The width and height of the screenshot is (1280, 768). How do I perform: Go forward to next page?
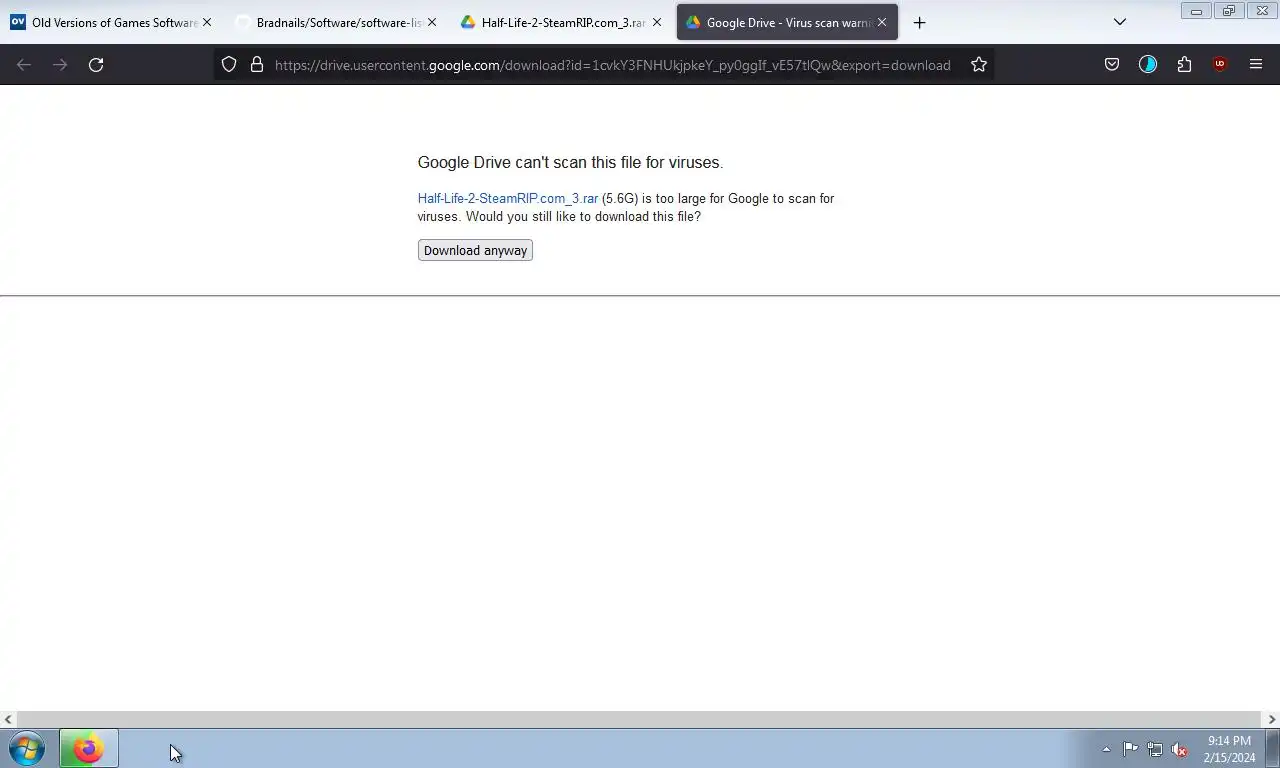tap(60, 64)
